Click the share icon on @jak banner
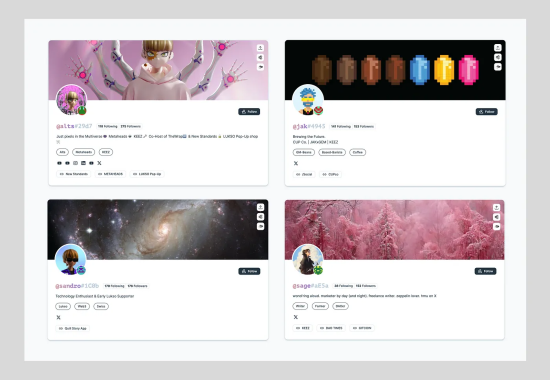 pos(498,48)
